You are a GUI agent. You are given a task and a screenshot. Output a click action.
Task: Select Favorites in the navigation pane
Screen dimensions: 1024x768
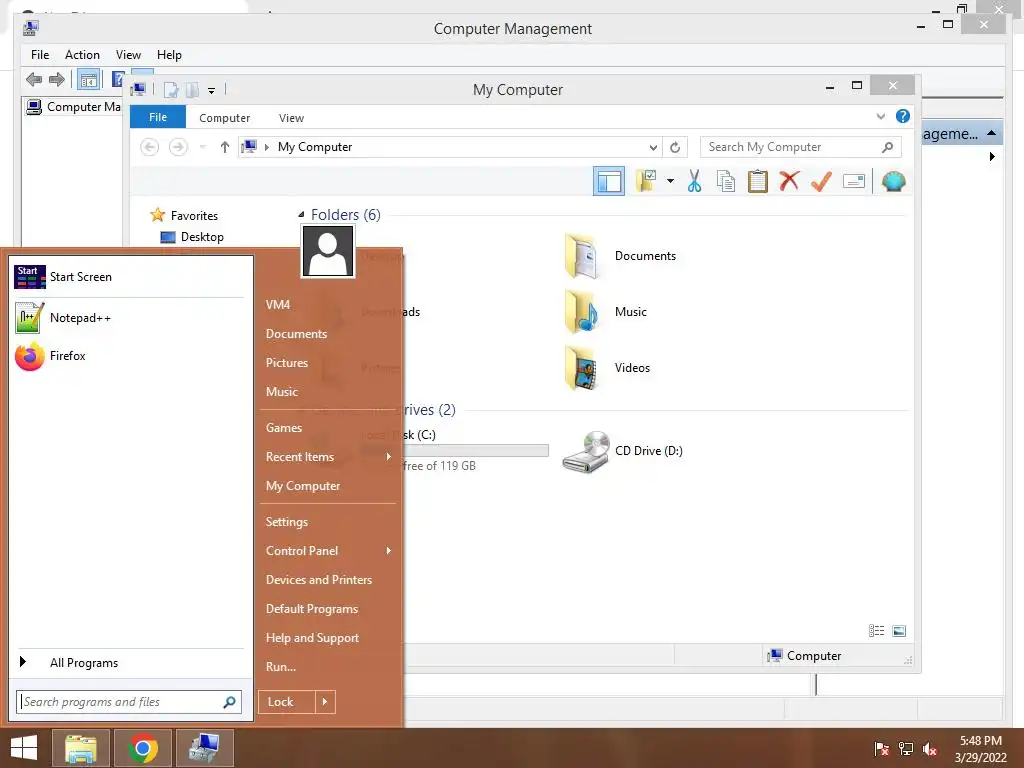point(185,216)
